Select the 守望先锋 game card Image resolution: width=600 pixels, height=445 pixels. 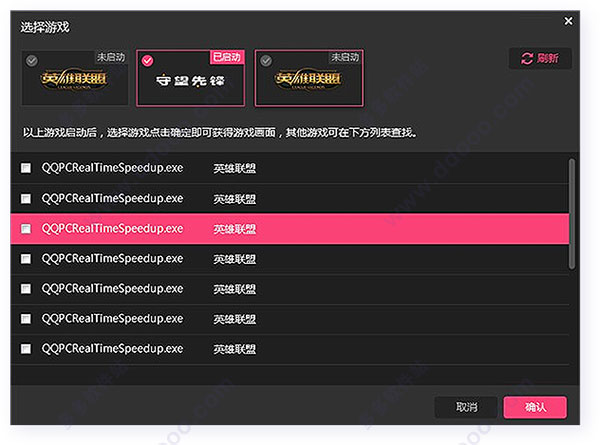click(191, 78)
